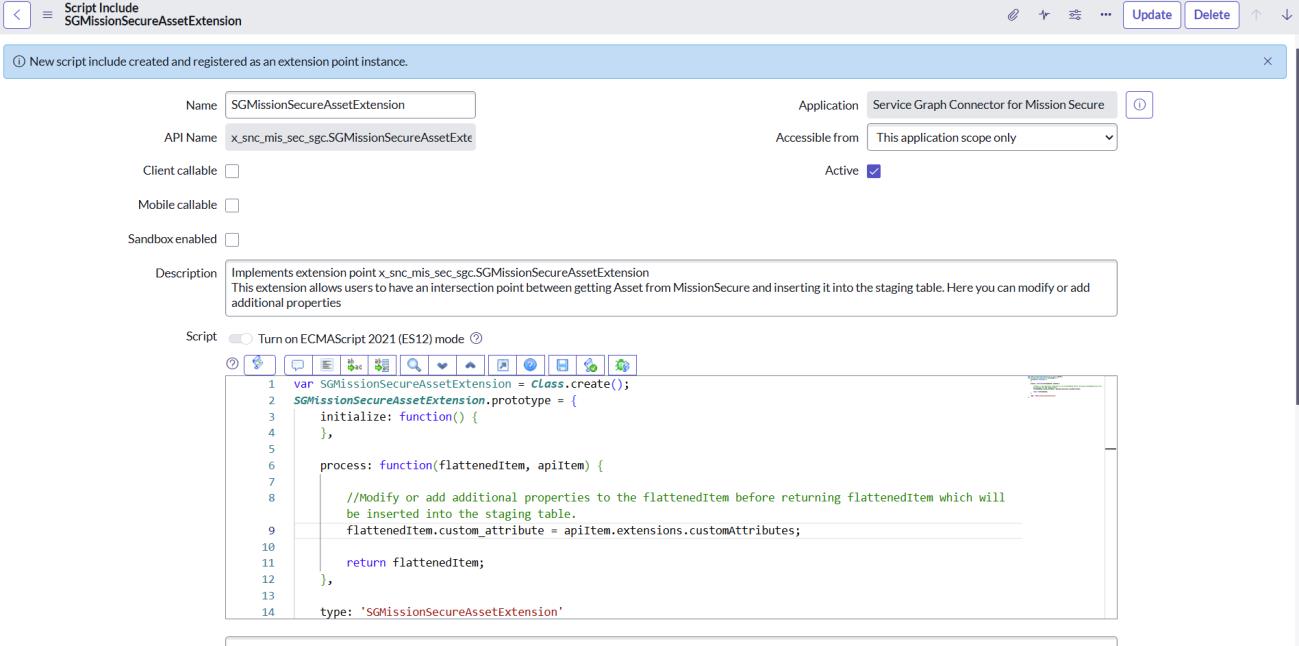Show application info next to Application field
Screen dimensions: 1299x646
point(1140,105)
